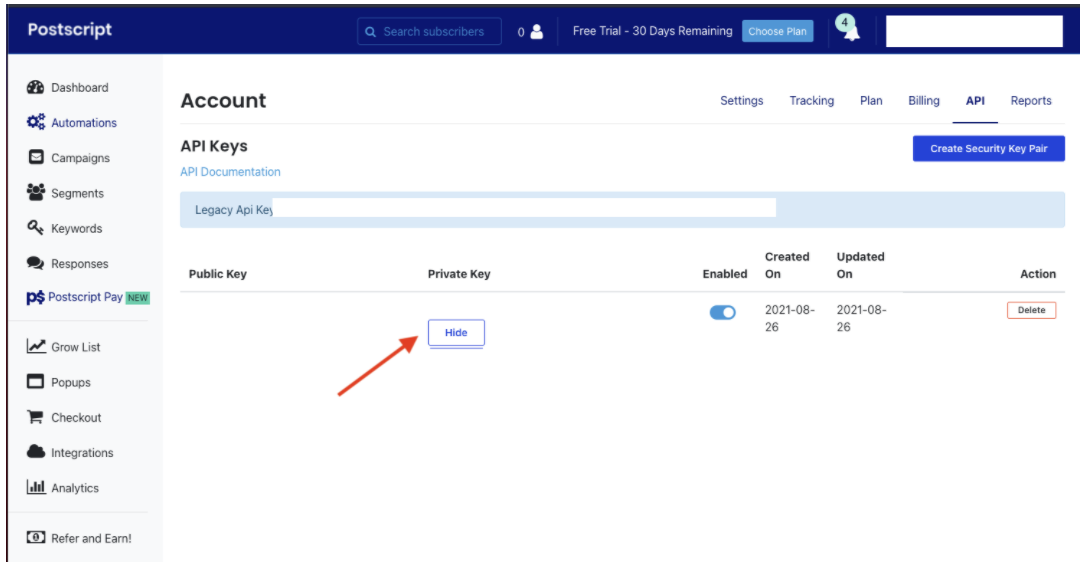Open Automations gears icon in sidebar
The height and width of the screenshot is (568, 1082).
[36, 123]
